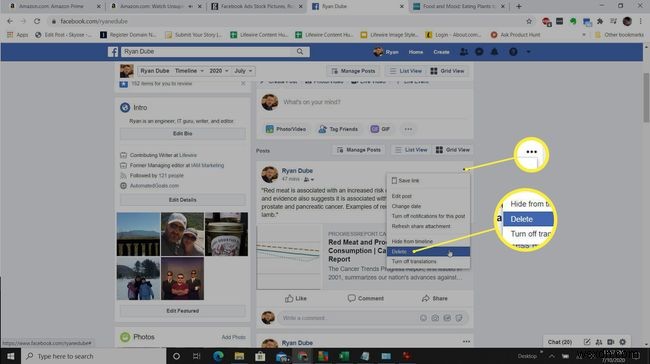Open featured photo of three men in sunglasses
Viewport: 650px width, 364px height.
tap(182, 279)
